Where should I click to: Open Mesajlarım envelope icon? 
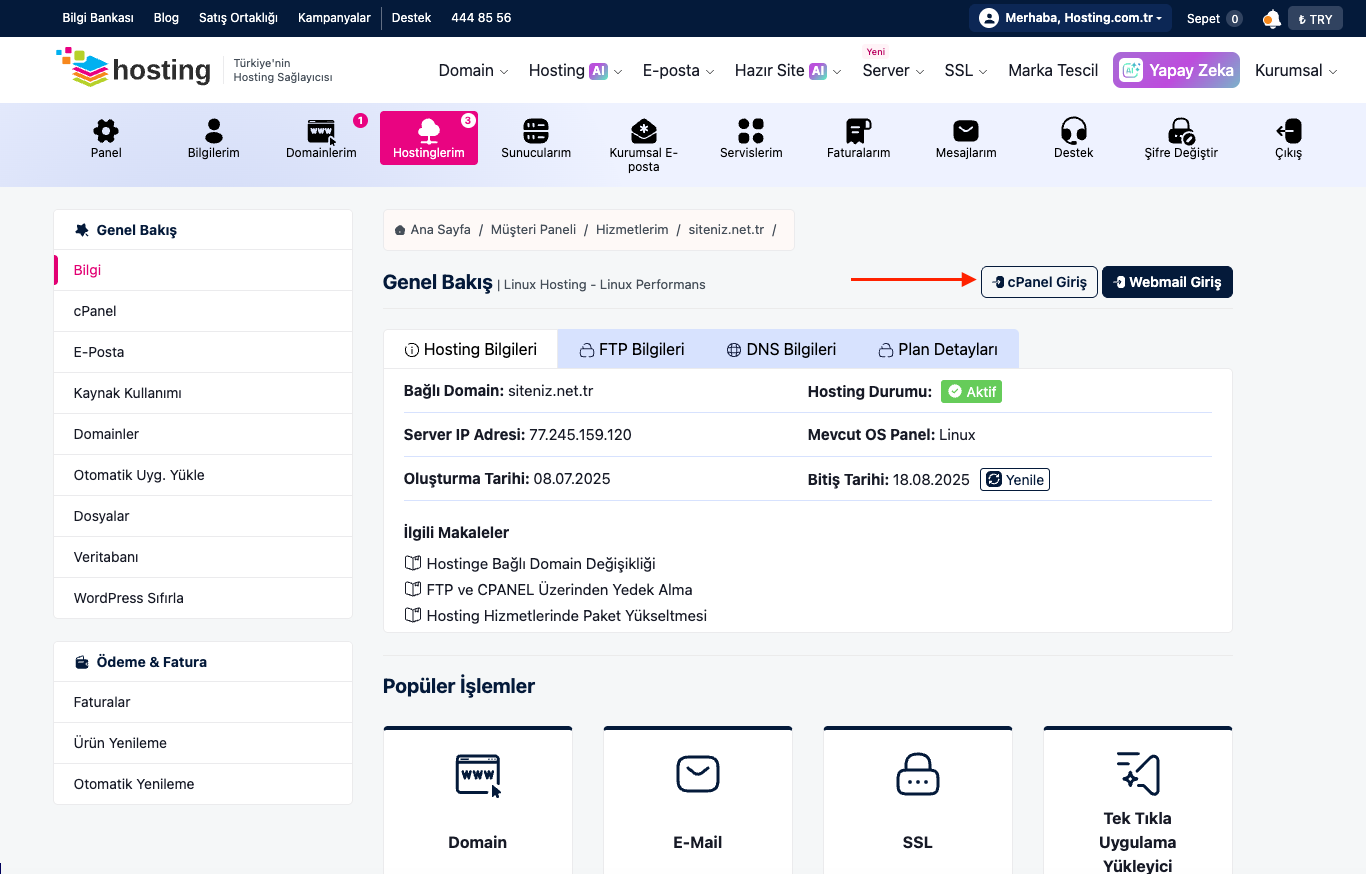[x=966, y=131]
